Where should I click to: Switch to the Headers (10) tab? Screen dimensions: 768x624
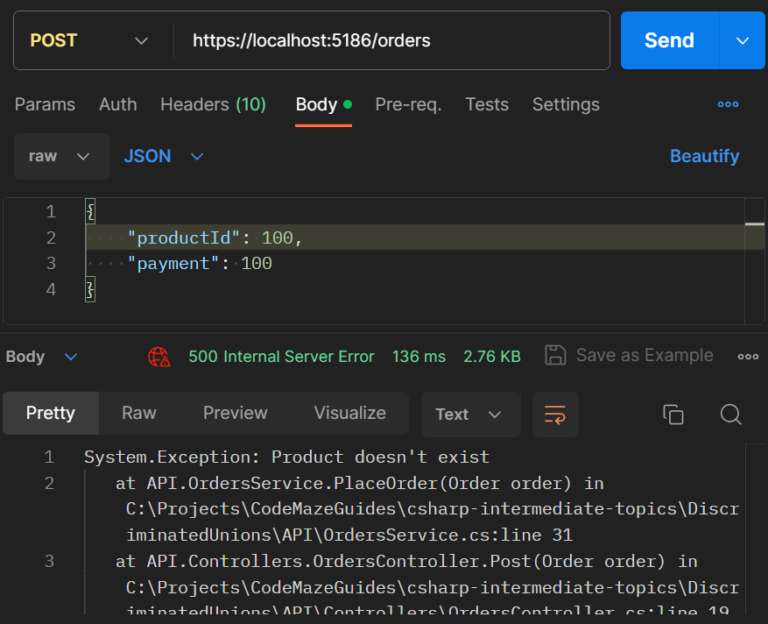coord(213,104)
